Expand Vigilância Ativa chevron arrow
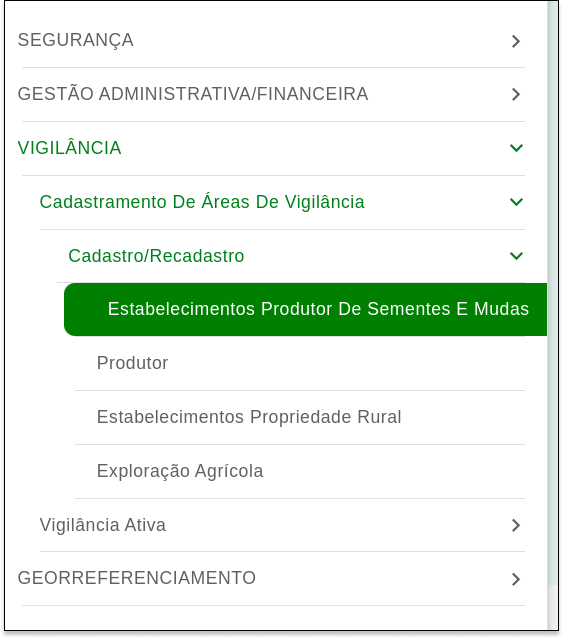This screenshot has height=639, width=563. (x=516, y=525)
